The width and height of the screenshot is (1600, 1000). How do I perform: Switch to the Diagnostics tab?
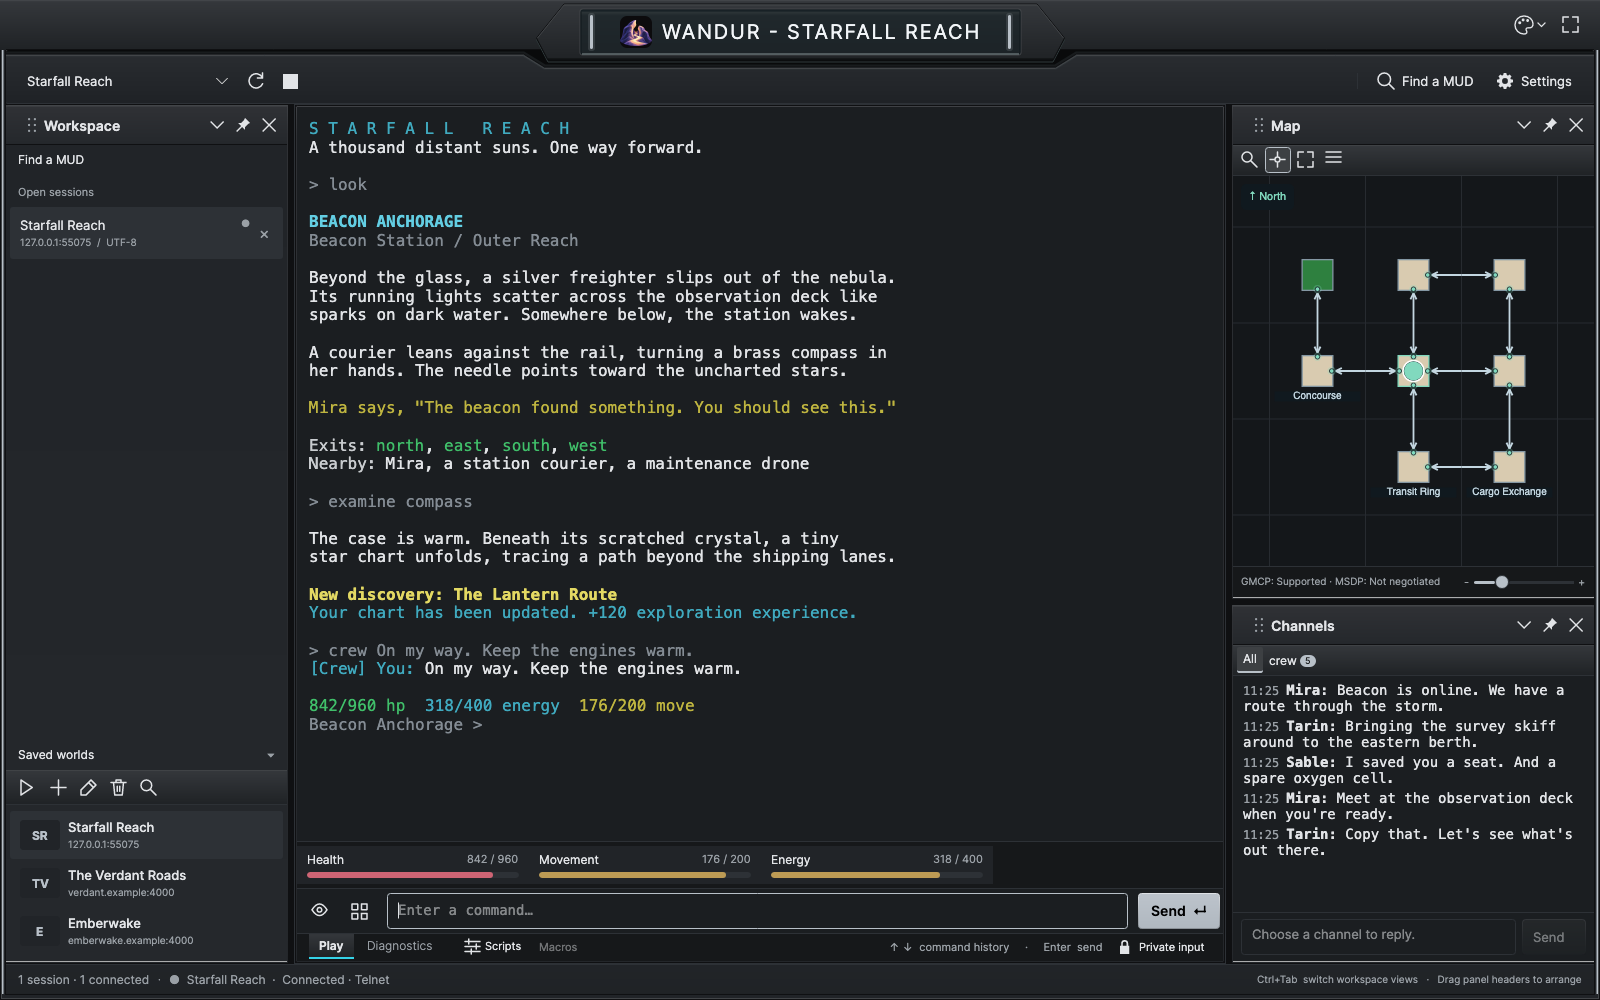pos(399,946)
